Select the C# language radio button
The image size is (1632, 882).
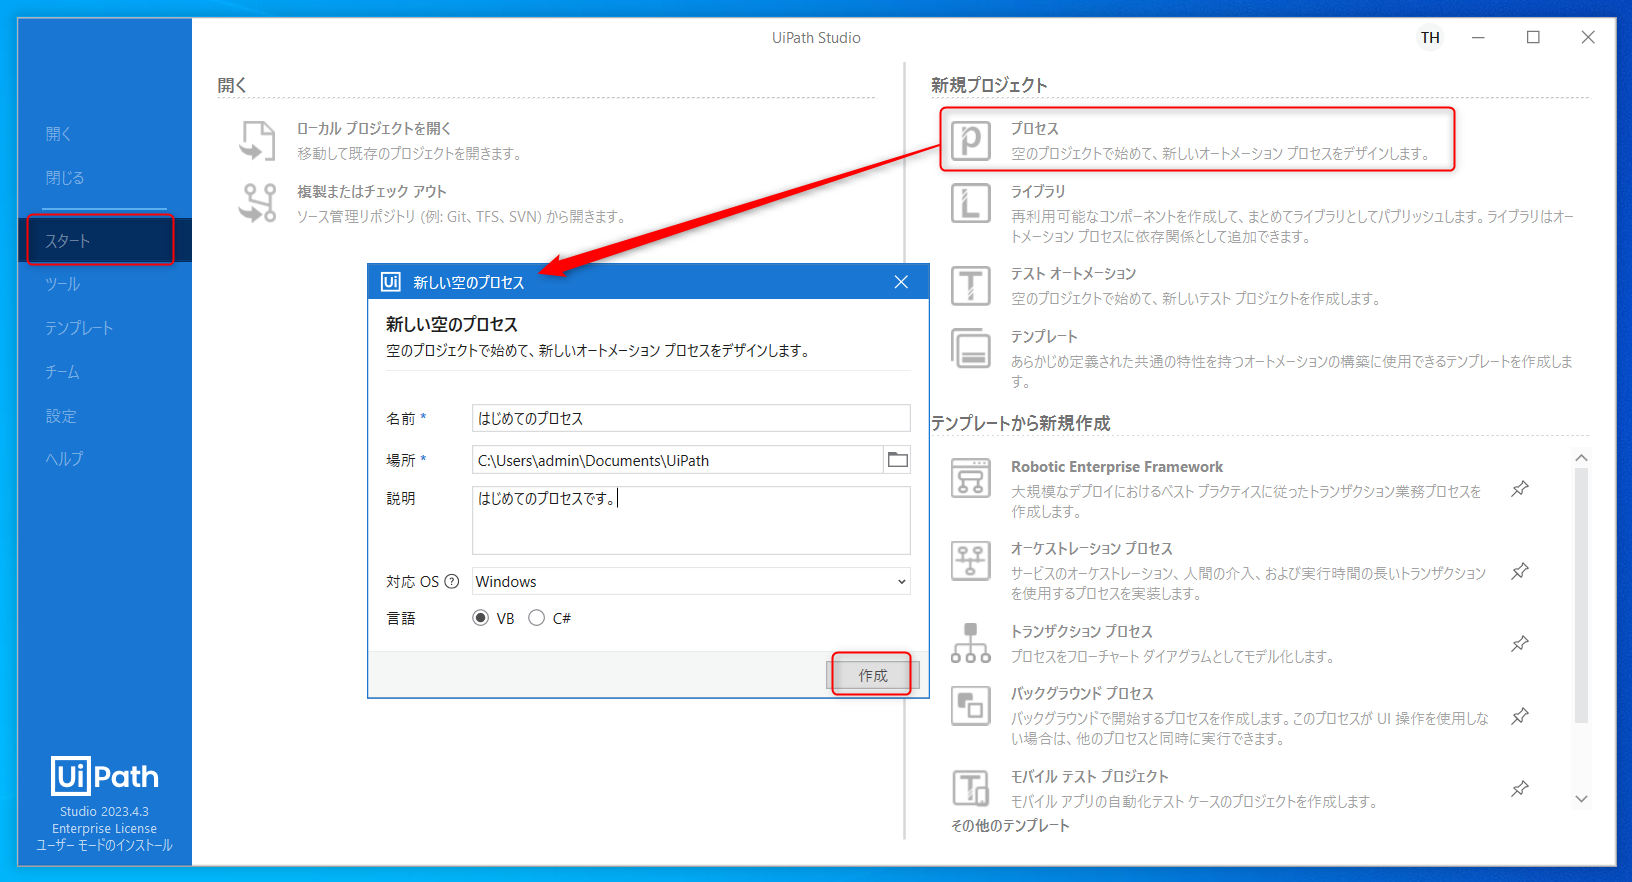pos(537,618)
